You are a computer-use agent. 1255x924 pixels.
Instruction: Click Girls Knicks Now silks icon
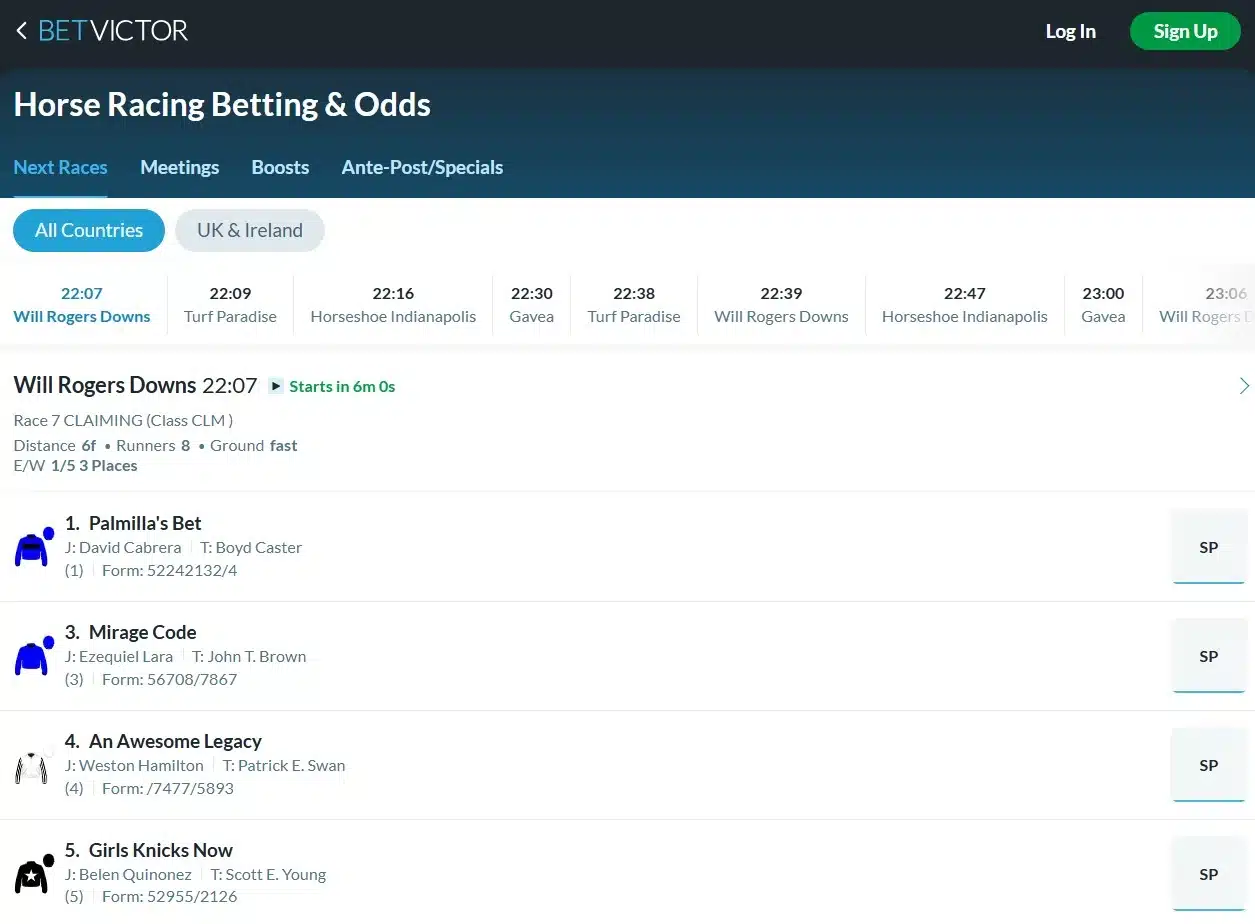(x=33, y=874)
